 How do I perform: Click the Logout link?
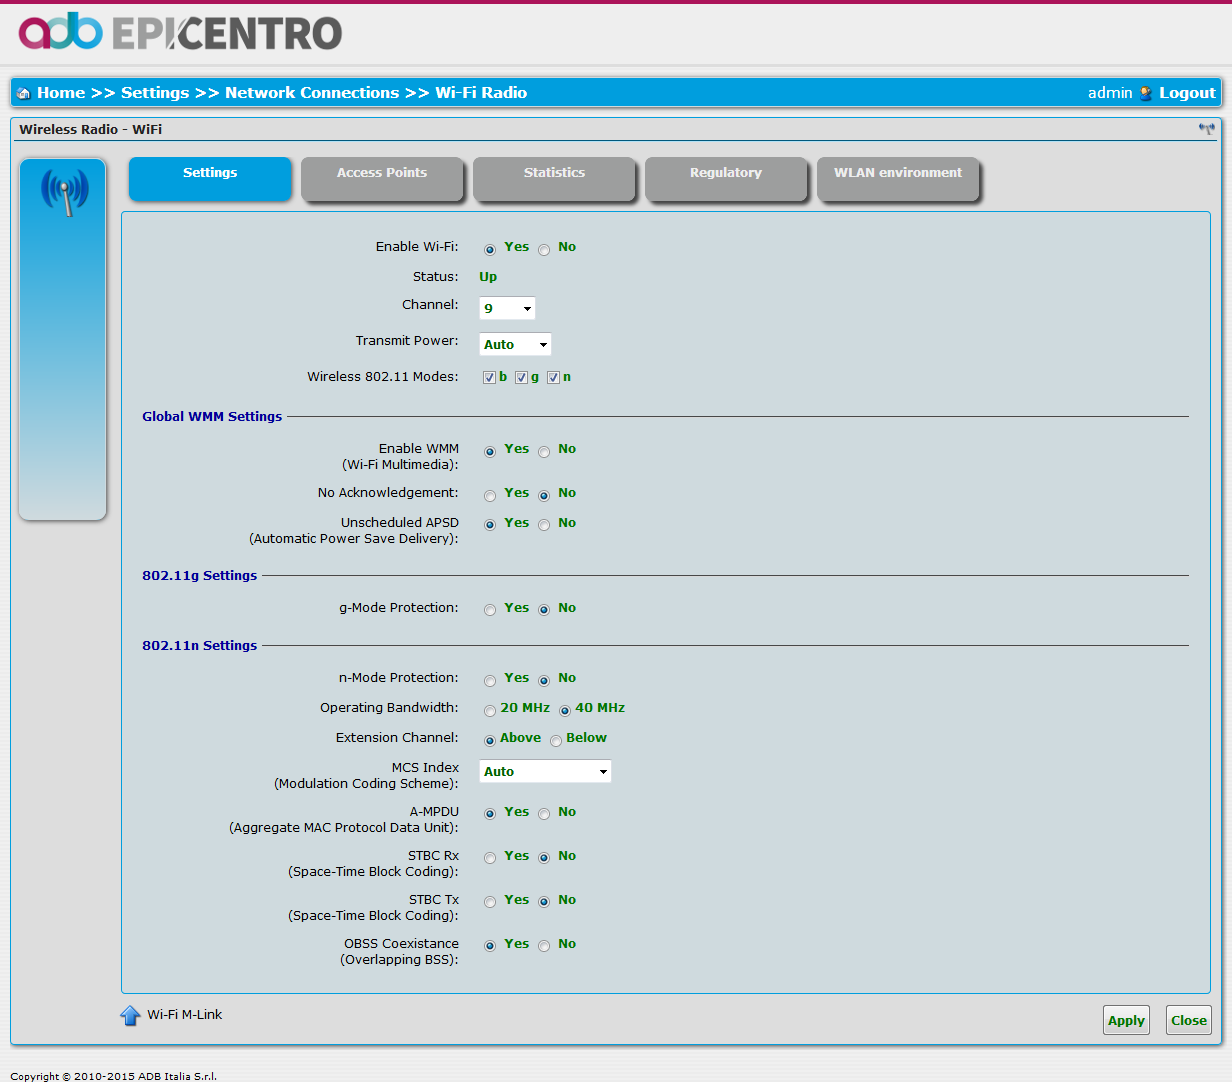click(1187, 93)
